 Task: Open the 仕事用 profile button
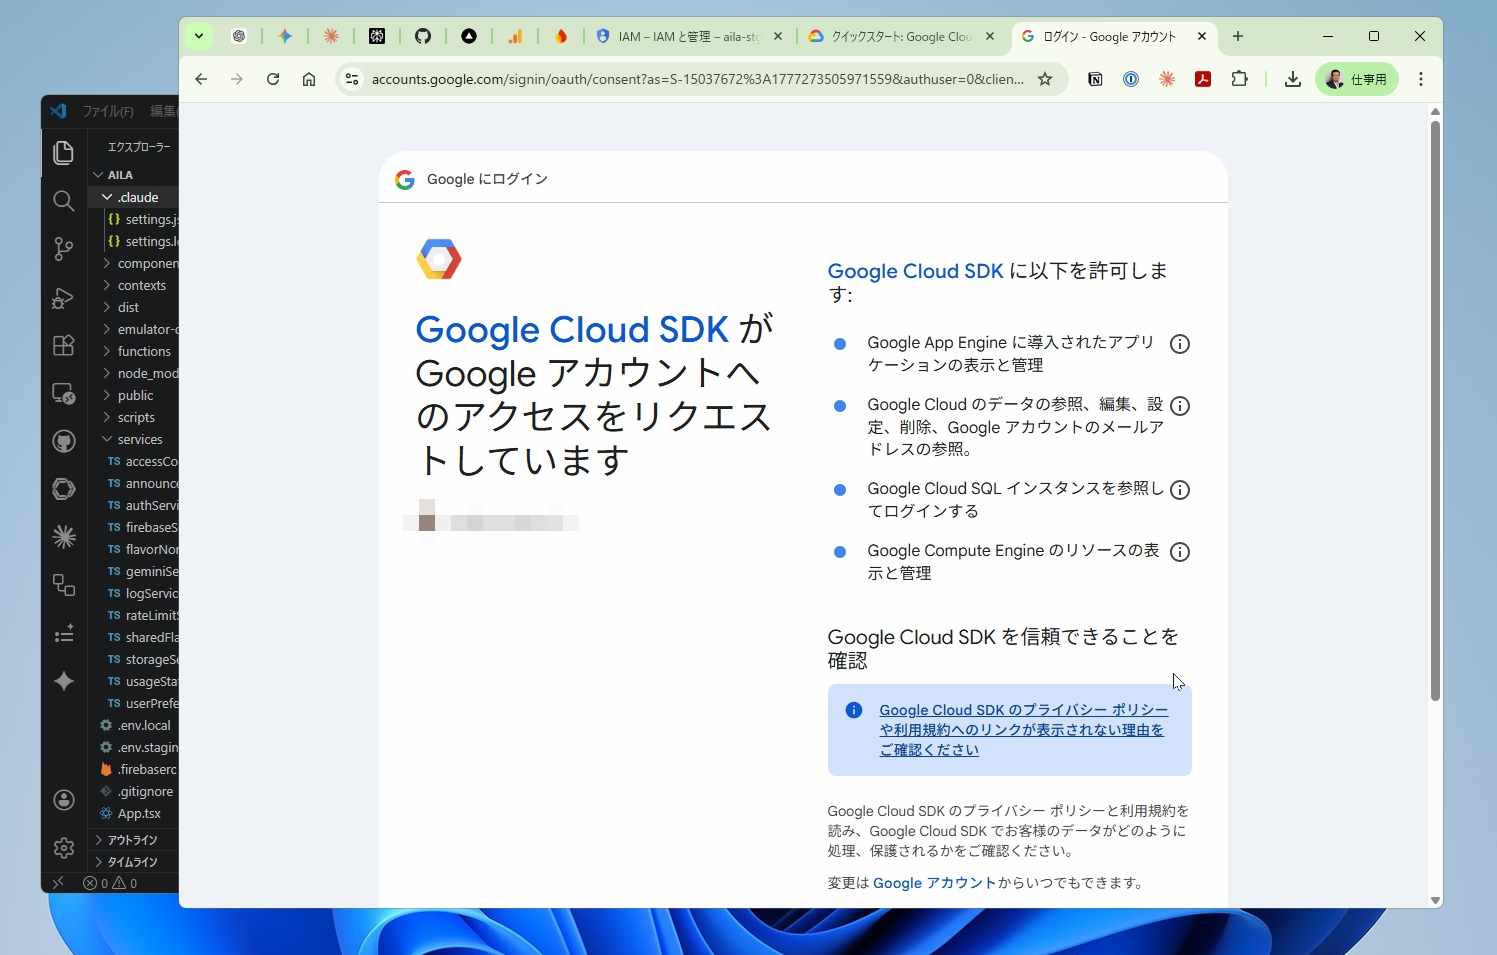(1357, 79)
